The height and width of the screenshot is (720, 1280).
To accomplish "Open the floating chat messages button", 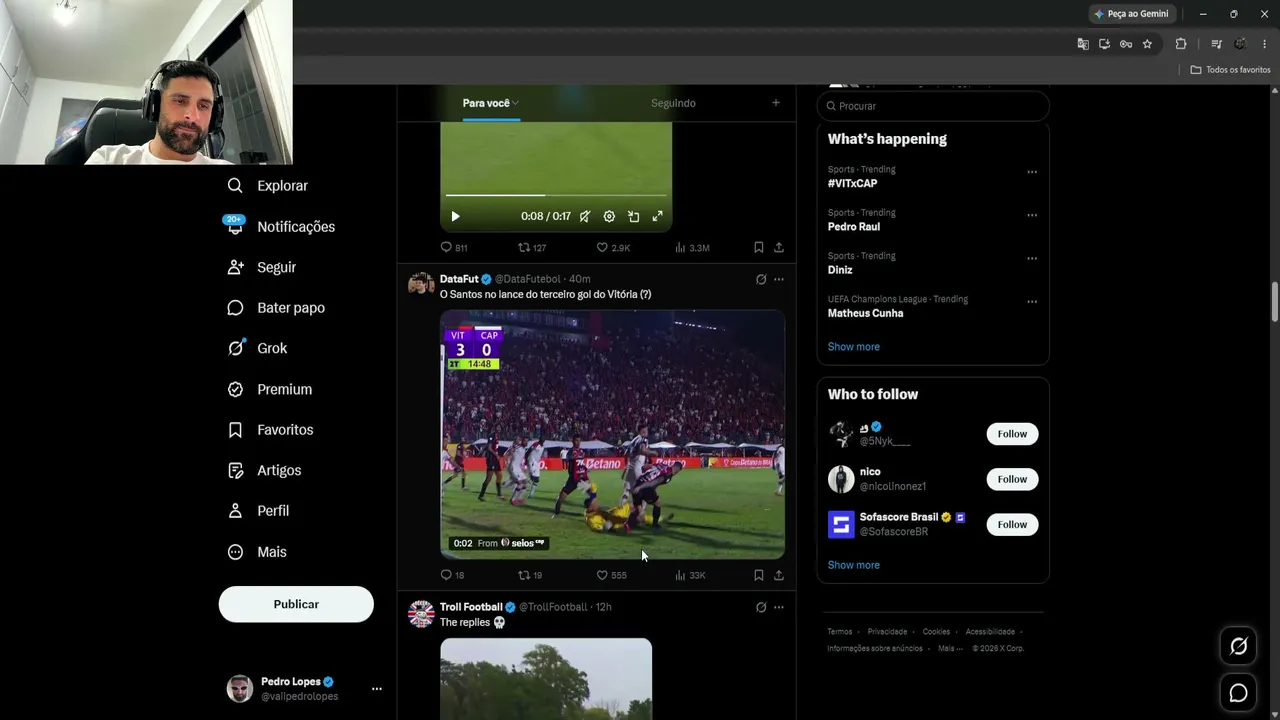I will 1238,693.
